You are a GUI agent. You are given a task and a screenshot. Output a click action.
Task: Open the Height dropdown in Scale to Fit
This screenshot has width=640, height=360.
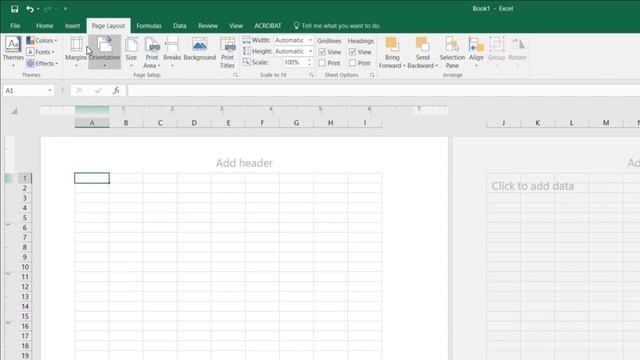[x=310, y=51]
